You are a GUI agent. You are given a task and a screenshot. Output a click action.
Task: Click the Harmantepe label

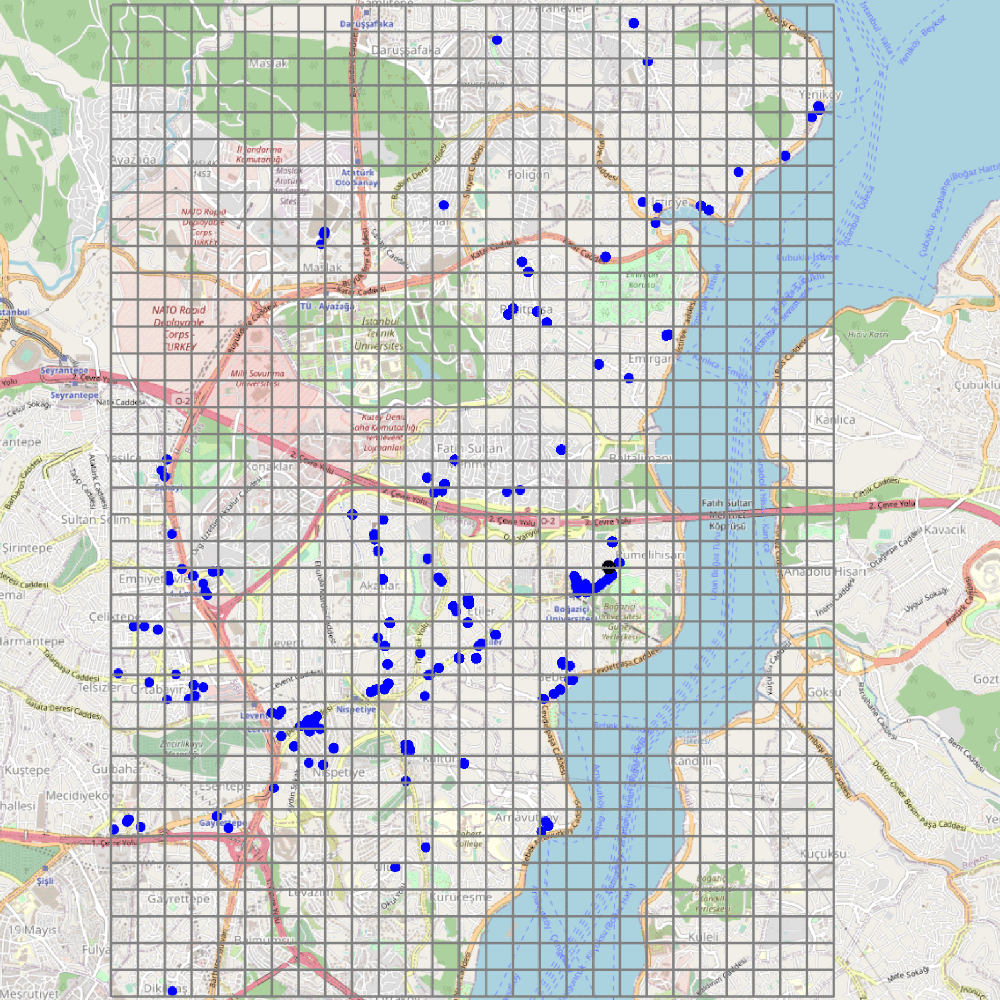point(32,641)
